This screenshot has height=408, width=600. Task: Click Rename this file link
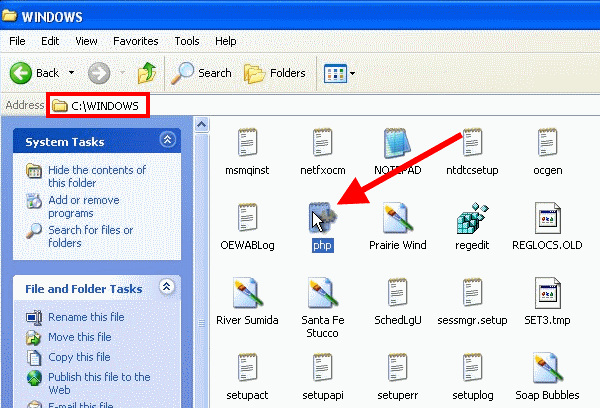pos(86,317)
